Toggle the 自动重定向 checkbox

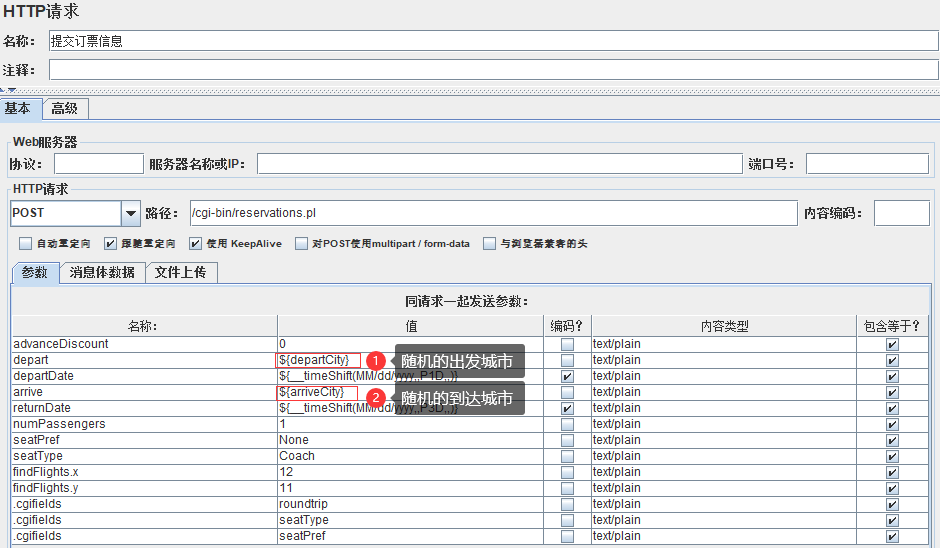pyautogui.click(x=25, y=243)
